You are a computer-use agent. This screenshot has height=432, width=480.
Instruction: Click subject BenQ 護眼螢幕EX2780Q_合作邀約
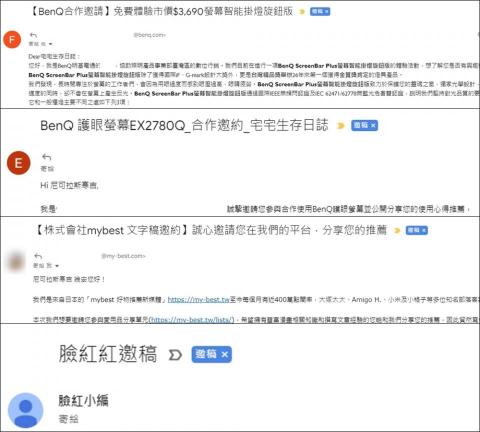[x=184, y=125]
